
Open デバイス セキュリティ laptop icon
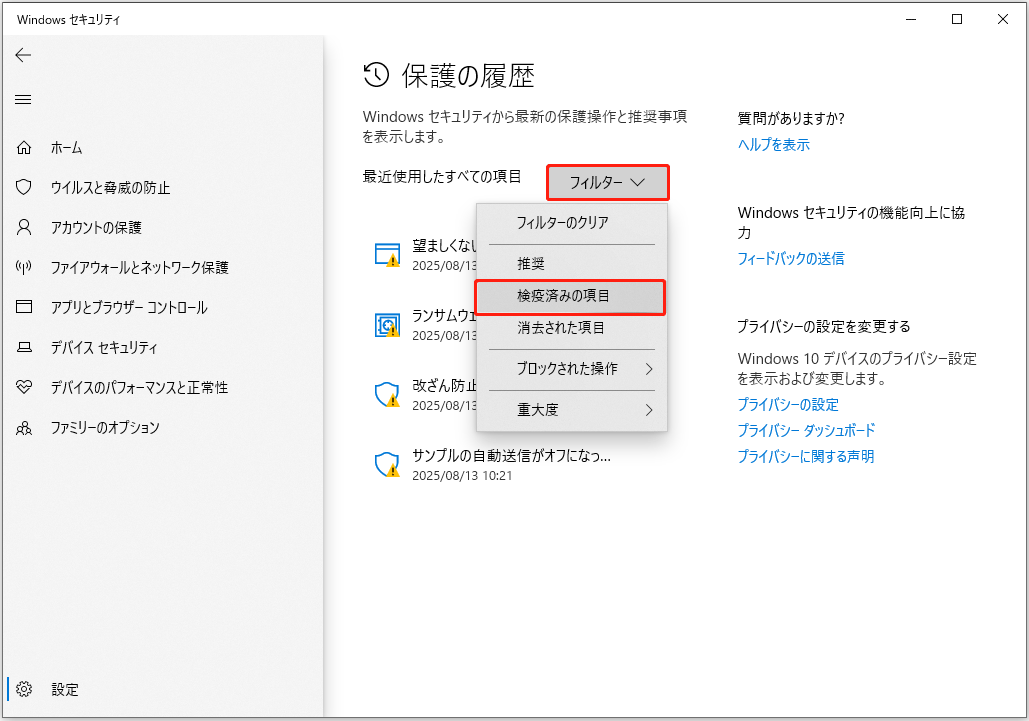pyautogui.click(x=25, y=348)
